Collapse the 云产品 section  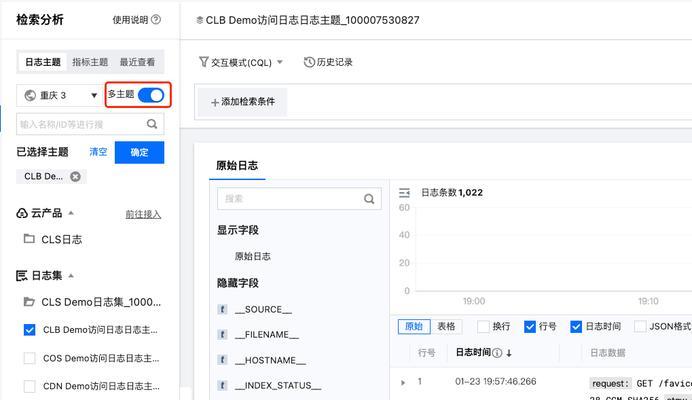71,214
